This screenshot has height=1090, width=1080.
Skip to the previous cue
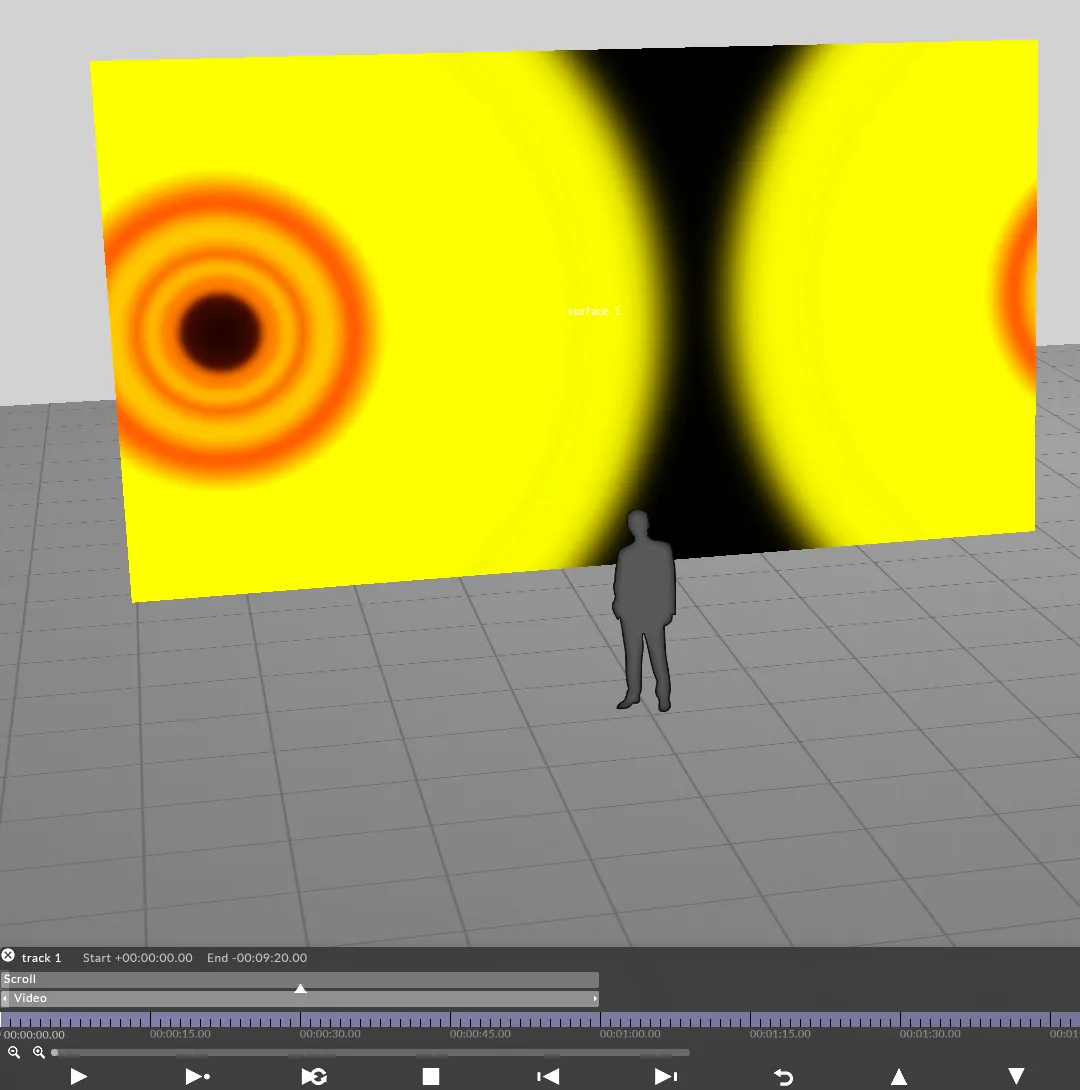point(547,1076)
